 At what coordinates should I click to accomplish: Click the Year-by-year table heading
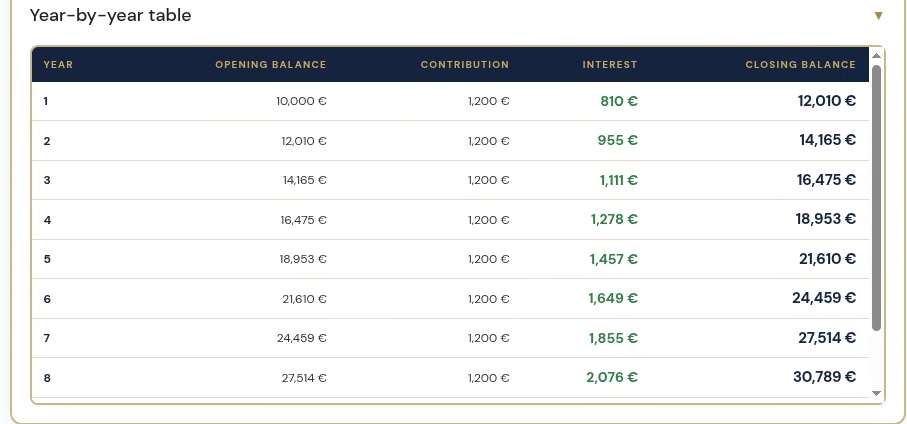point(110,15)
